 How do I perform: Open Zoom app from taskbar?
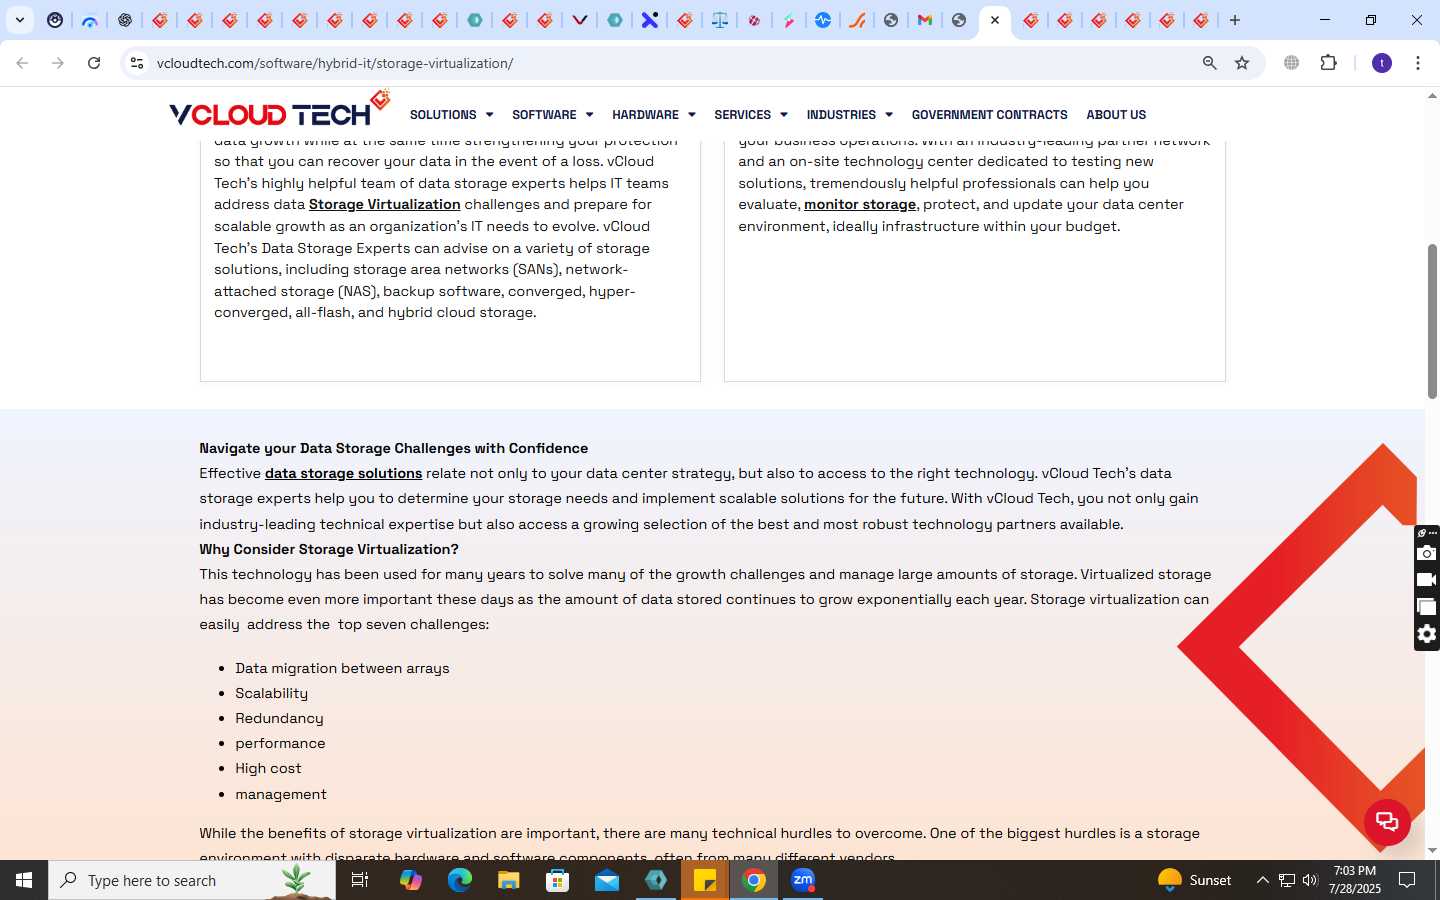coord(803,880)
